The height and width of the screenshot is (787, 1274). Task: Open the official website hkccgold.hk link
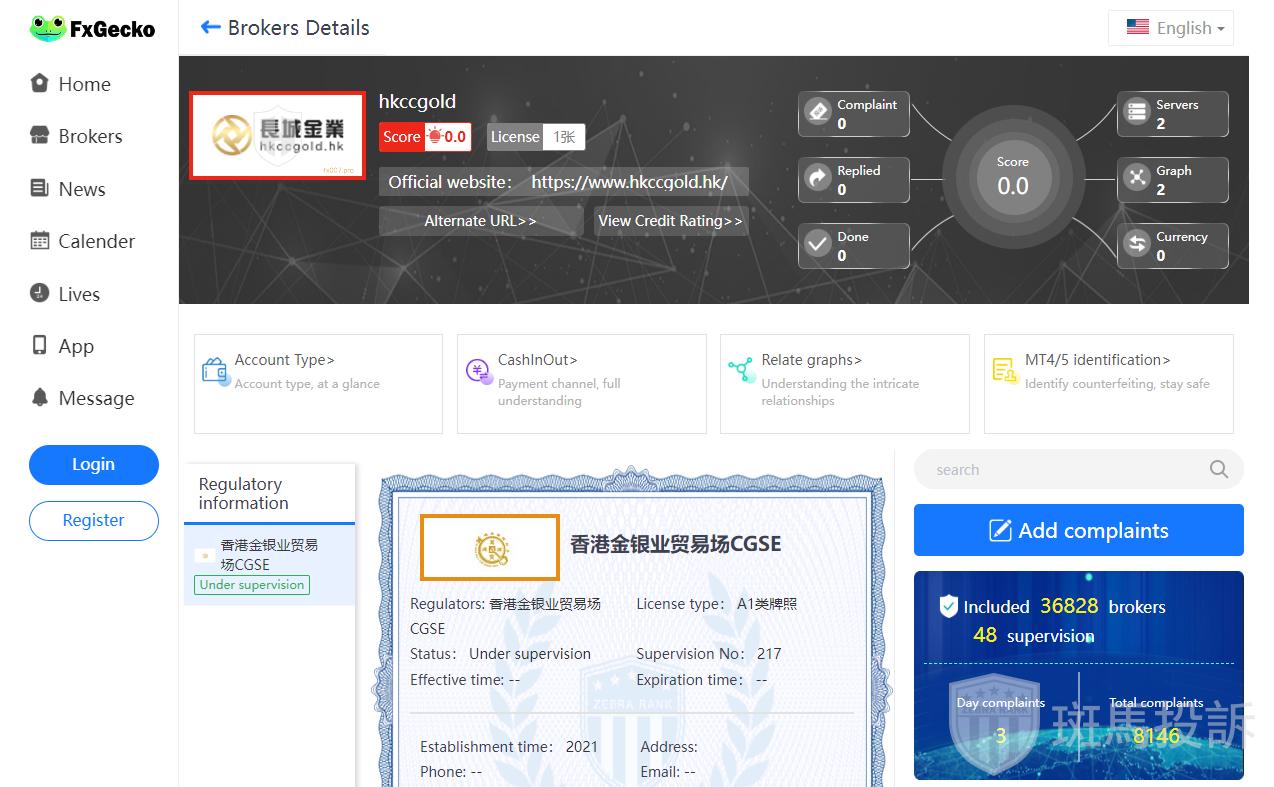[x=628, y=182]
